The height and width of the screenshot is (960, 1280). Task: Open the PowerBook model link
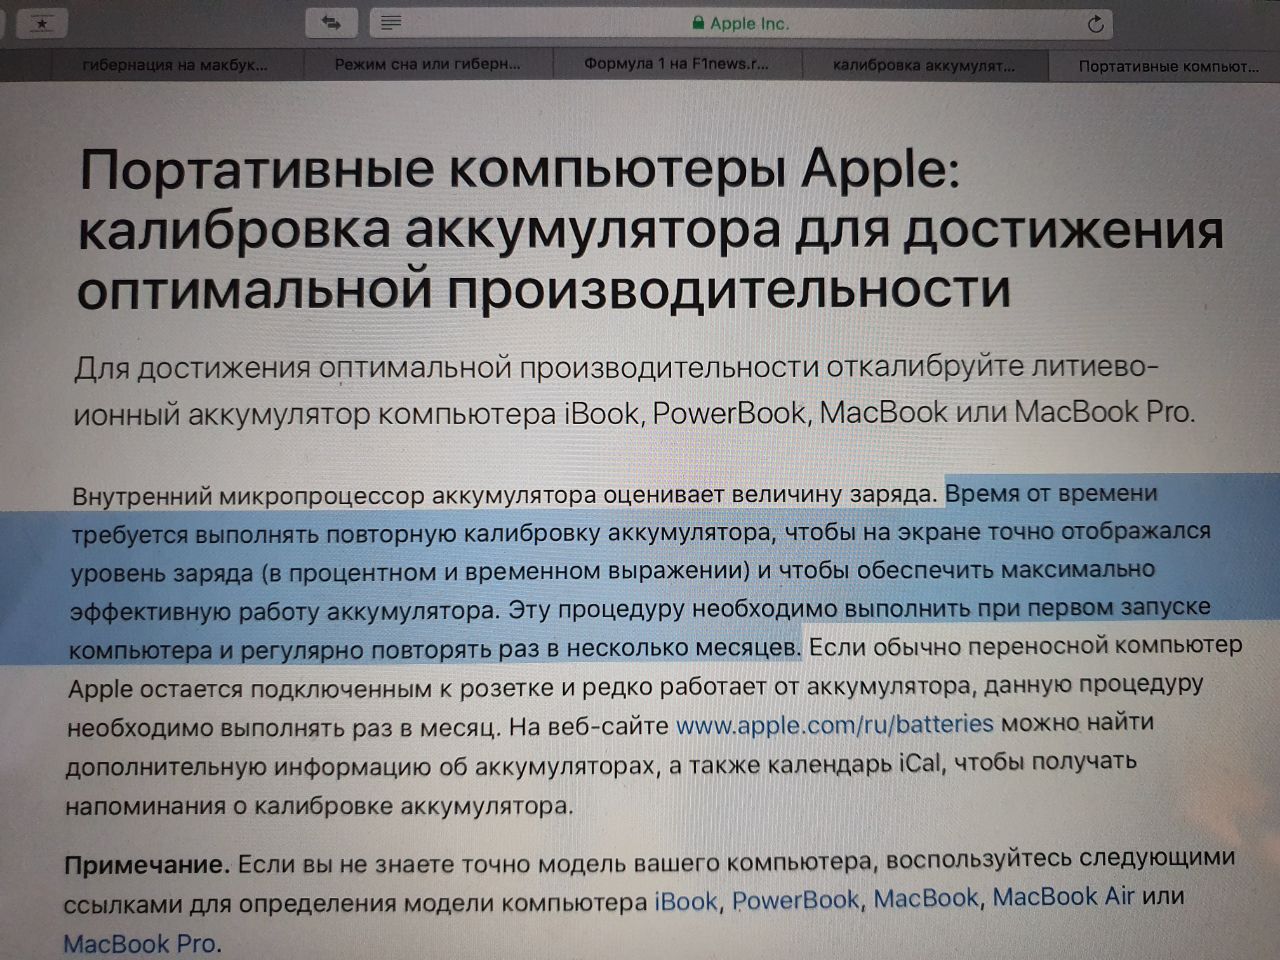[795, 900]
